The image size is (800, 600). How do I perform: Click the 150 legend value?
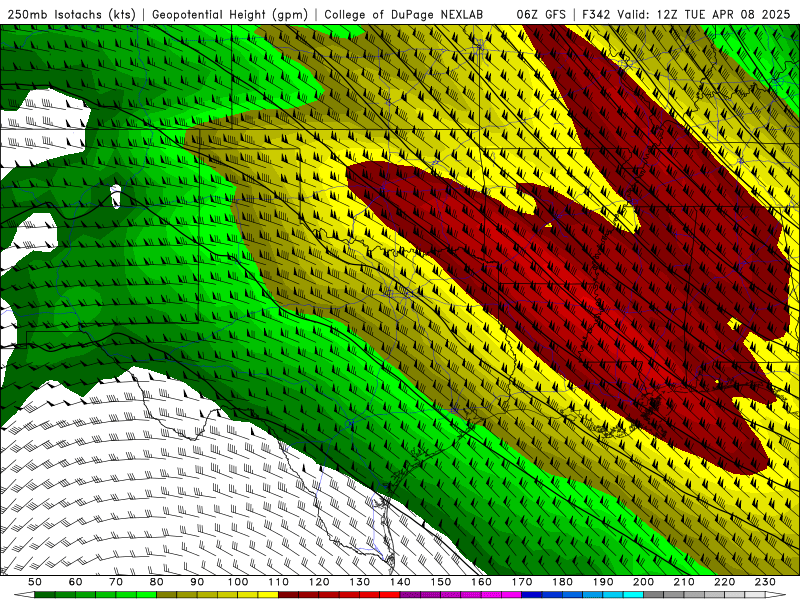(441, 582)
